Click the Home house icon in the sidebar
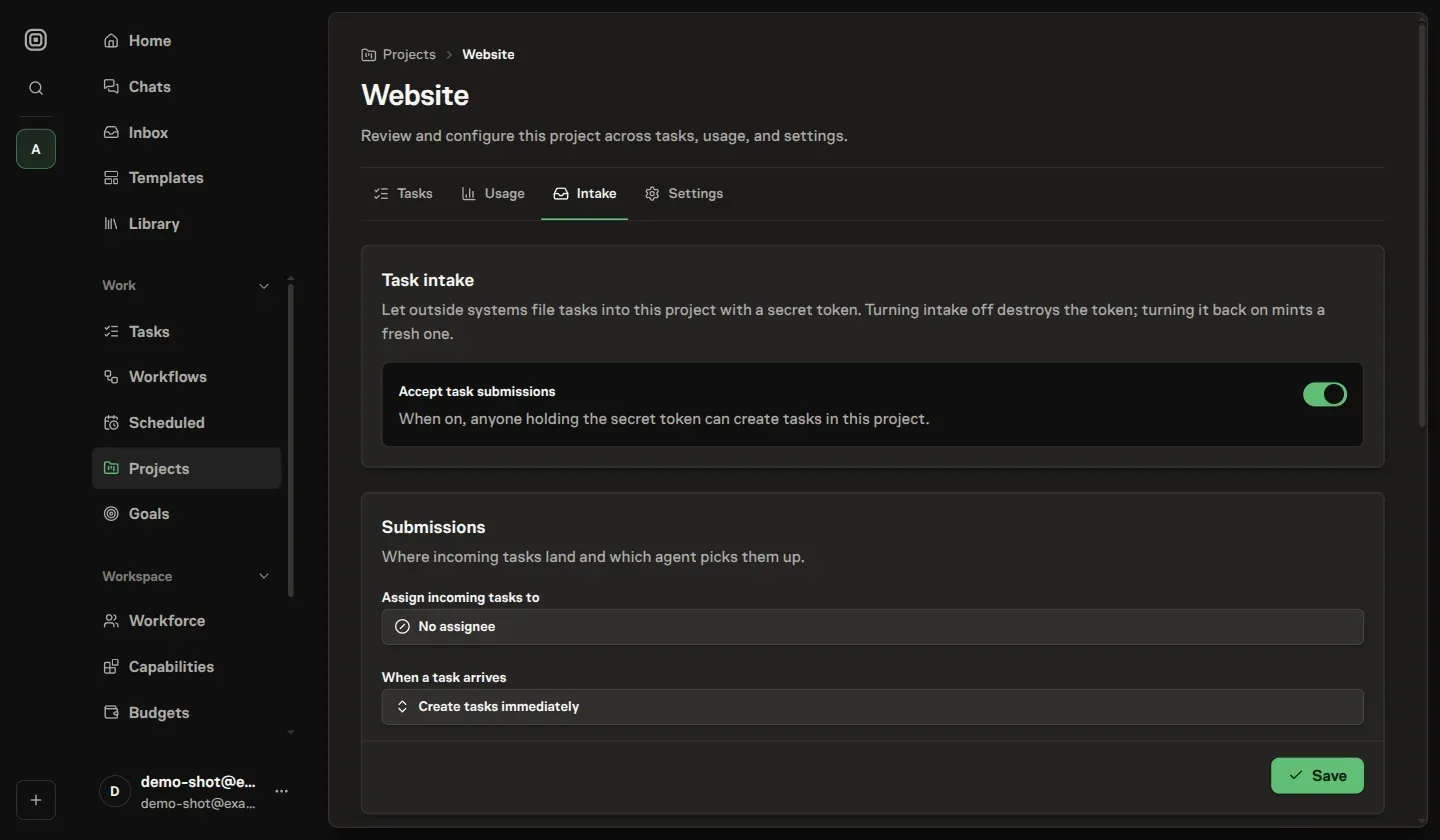 (x=111, y=41)
